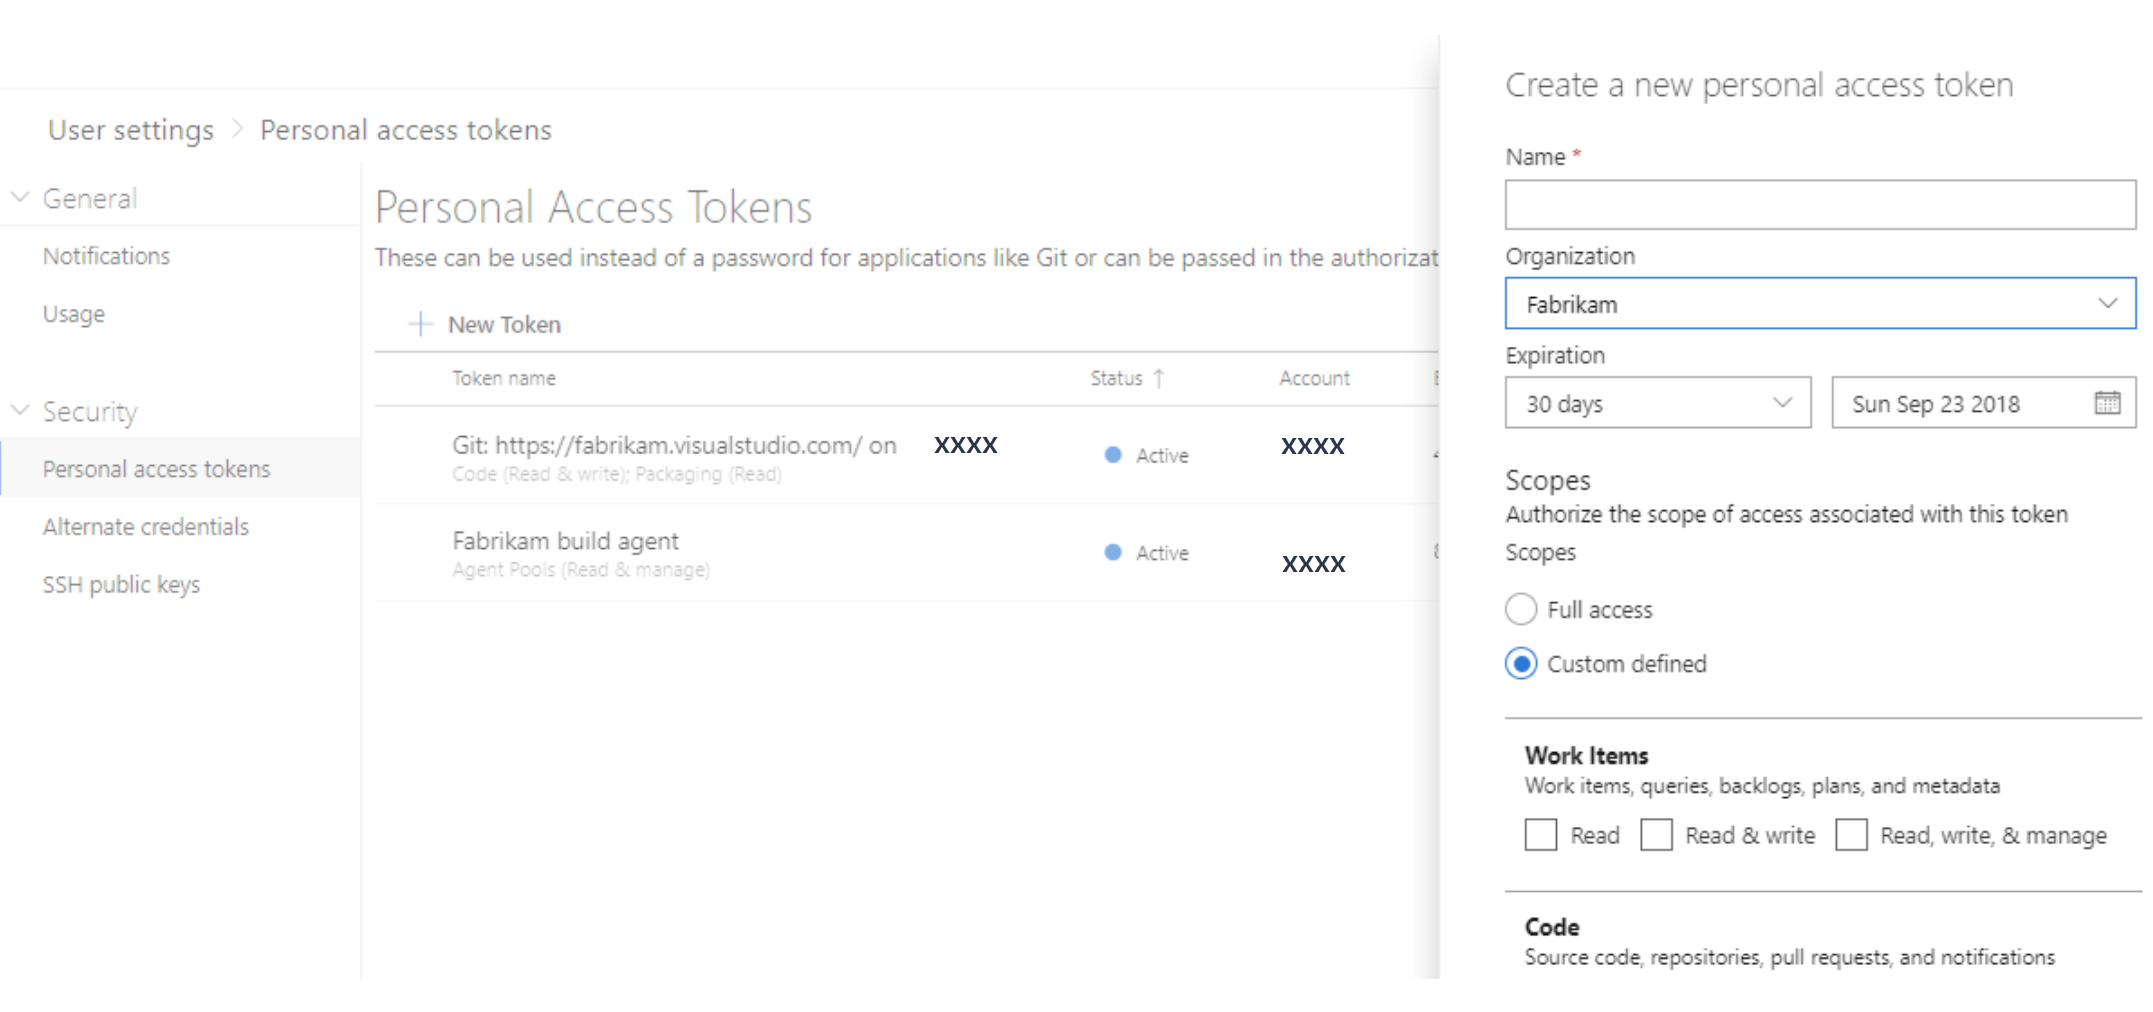
Task: Click Active status dot for Fabrikam build agent
Action: coord(1113,552)
